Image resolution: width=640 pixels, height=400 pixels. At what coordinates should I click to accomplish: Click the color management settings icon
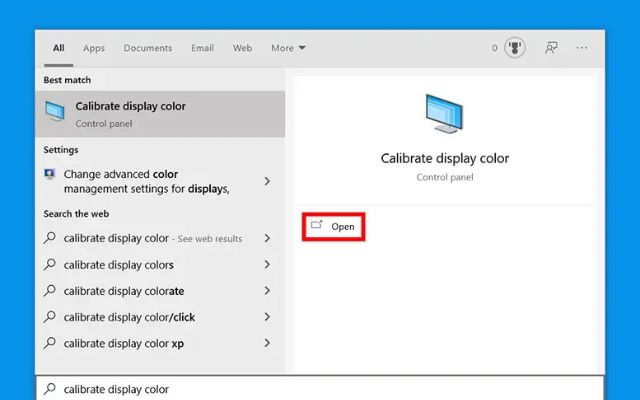point(49,174)
